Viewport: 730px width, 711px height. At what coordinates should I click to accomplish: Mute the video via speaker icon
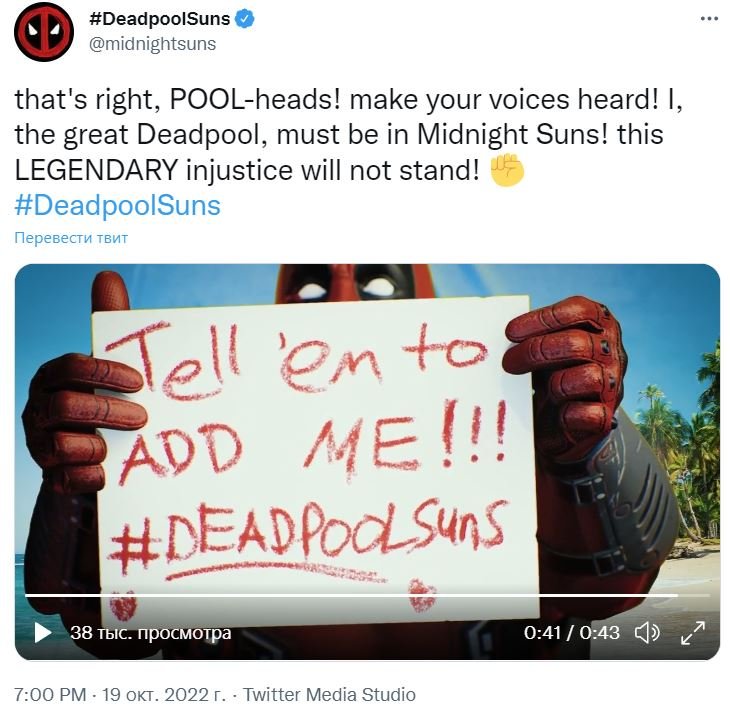pos(647,633)
